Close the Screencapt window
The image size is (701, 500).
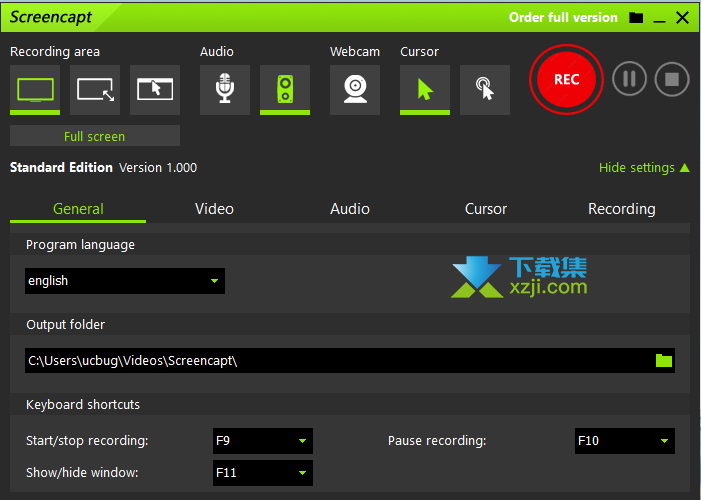pyautogui.click(x=682, y=17)
